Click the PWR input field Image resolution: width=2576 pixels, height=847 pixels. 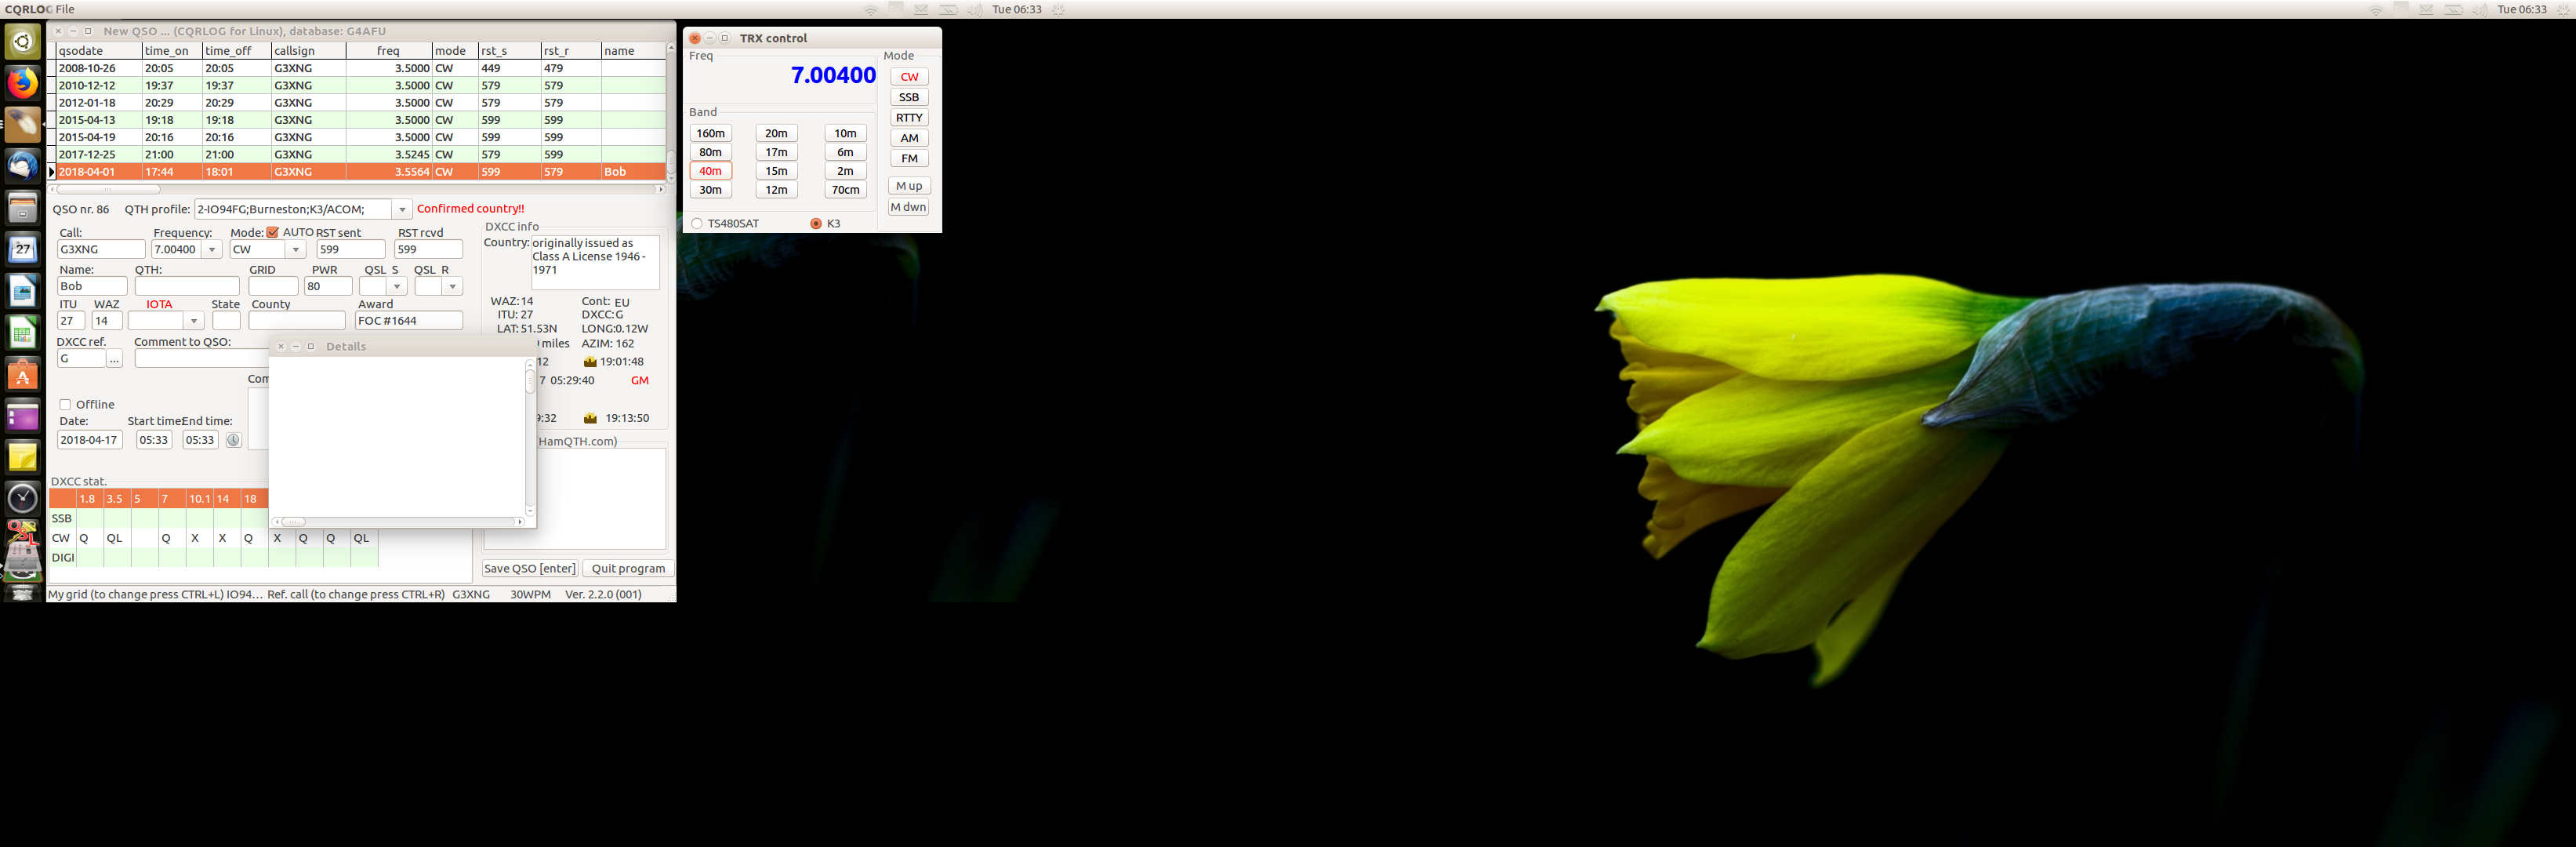click(x=328, y=287)
